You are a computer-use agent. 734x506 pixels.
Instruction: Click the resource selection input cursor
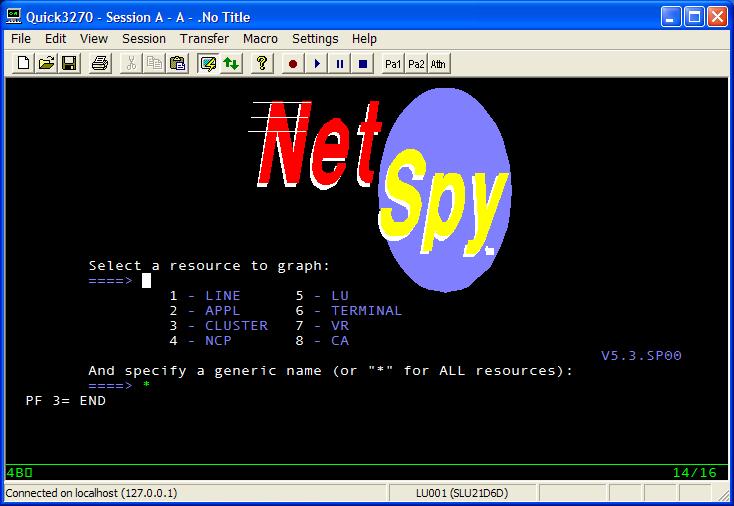click(147, 280)
